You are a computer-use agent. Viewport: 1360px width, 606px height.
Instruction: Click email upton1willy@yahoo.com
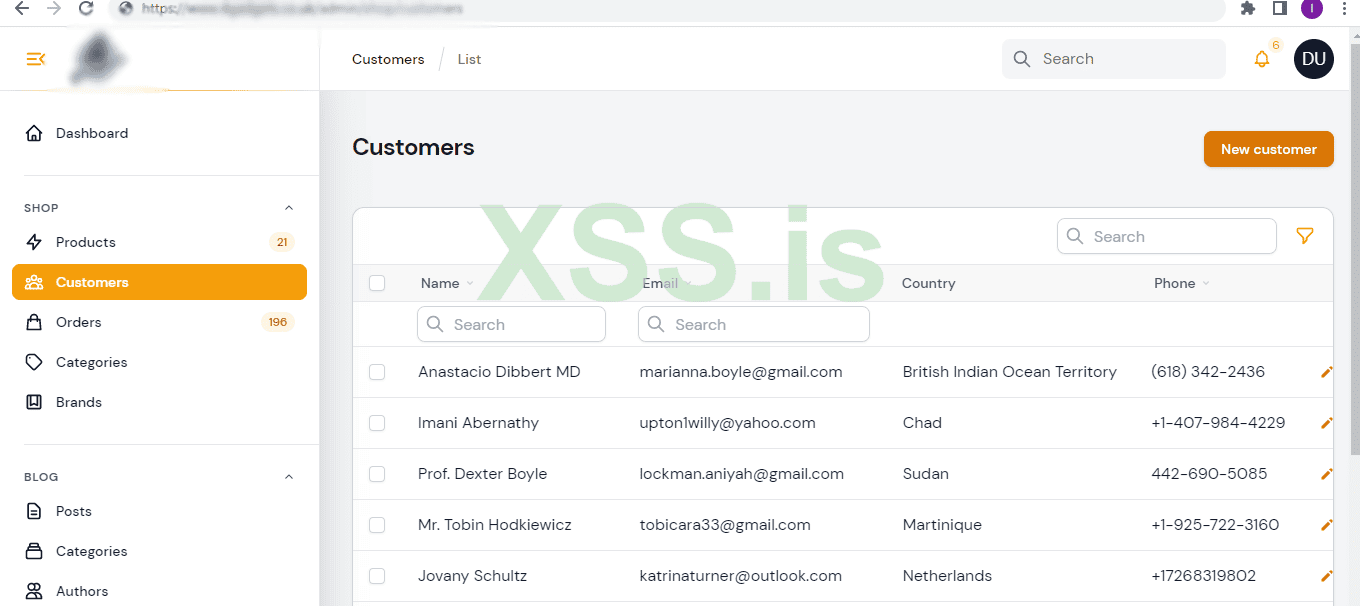click(728, 423)
